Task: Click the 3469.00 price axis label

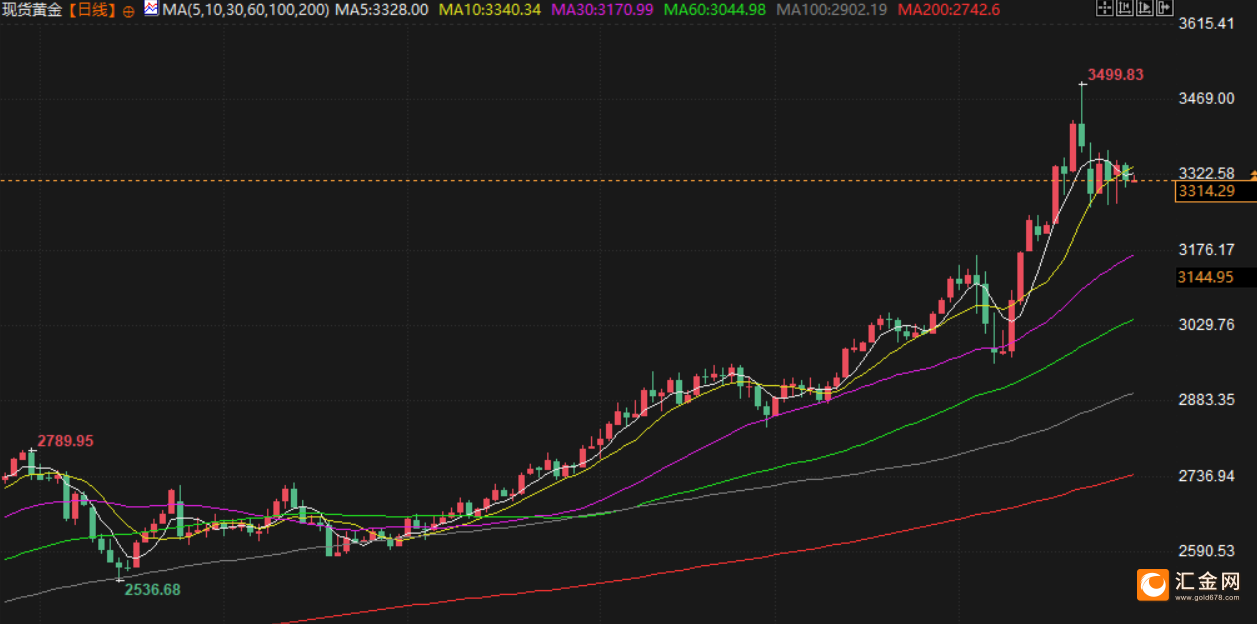Action: [x=1208, y=99]
